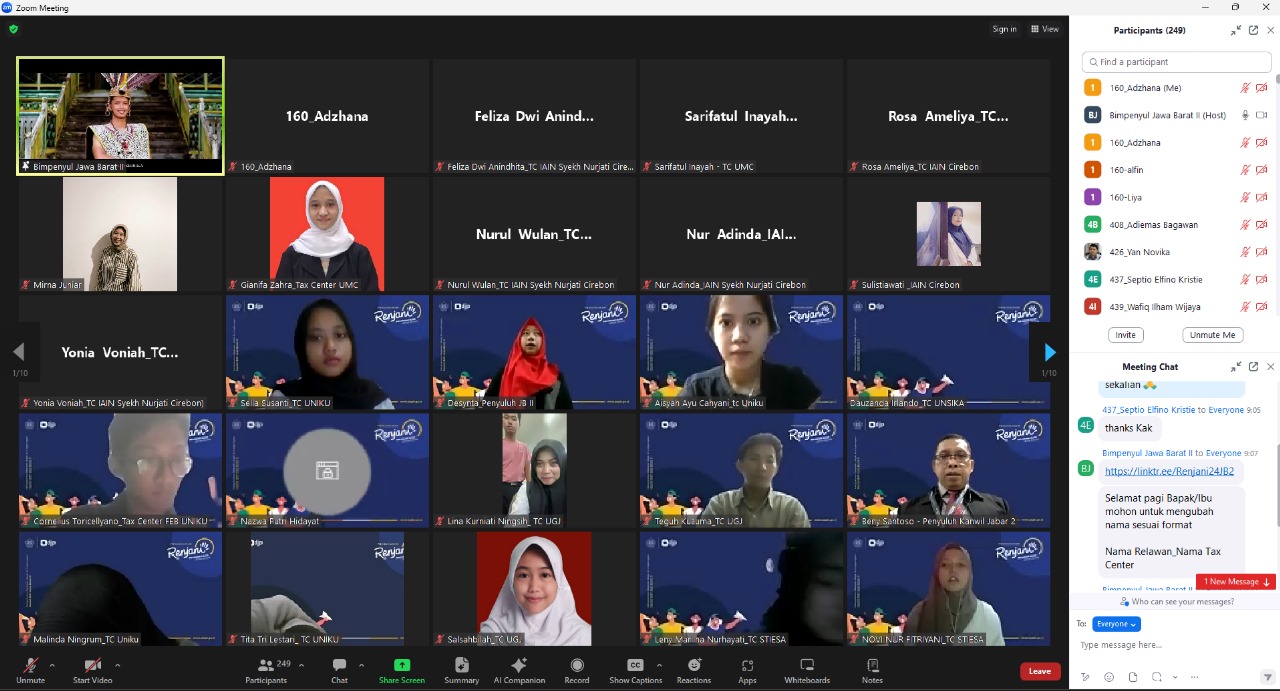This screenshot has width=1280, height=691.
Task: Click Sign in at top right
Action: click(x=1004, y=29)
